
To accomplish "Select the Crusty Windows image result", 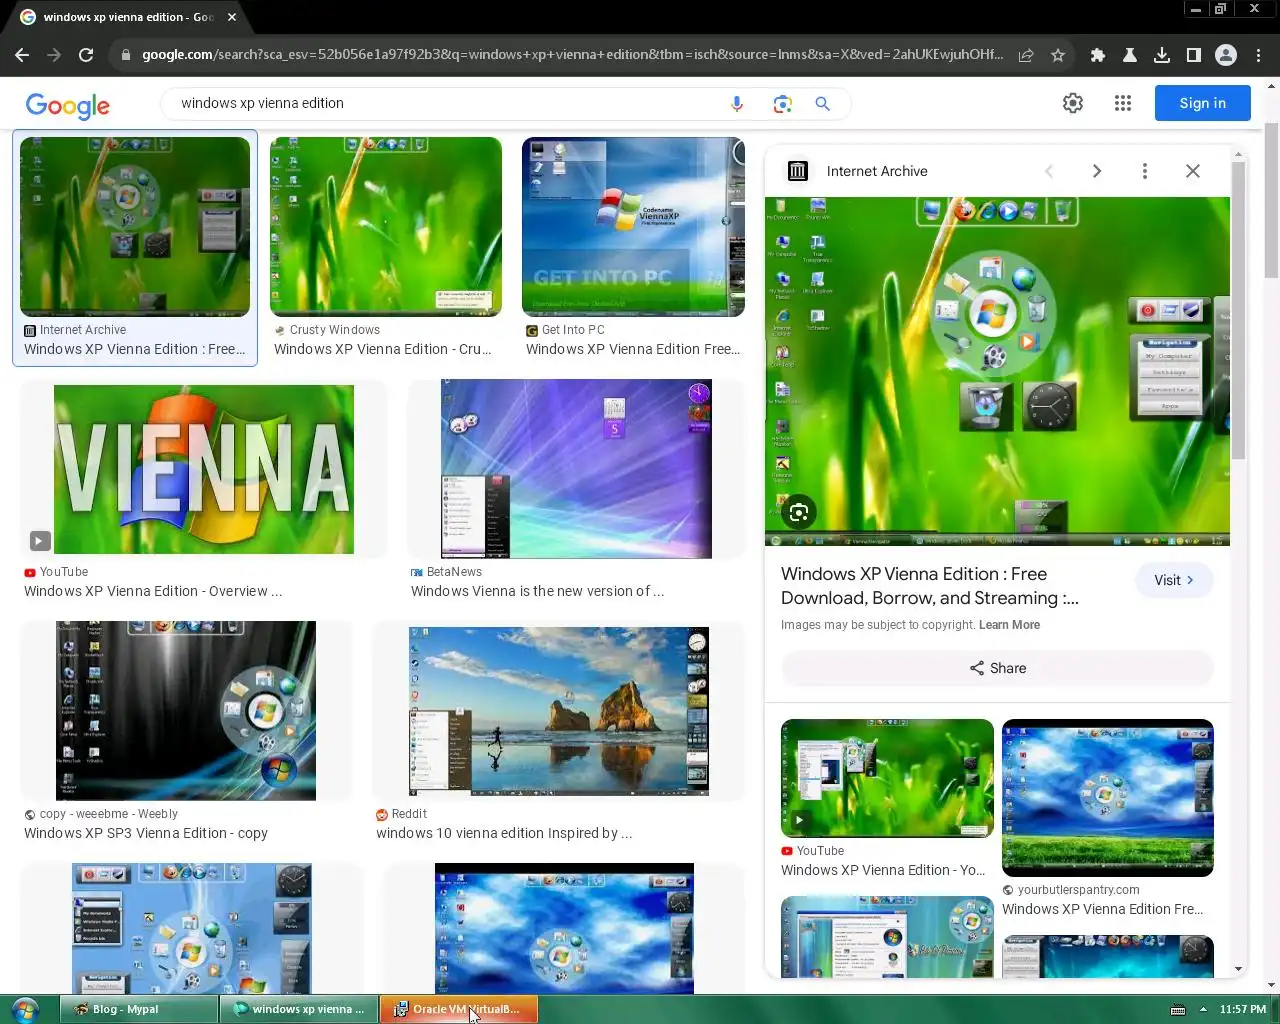I will 386,227.
